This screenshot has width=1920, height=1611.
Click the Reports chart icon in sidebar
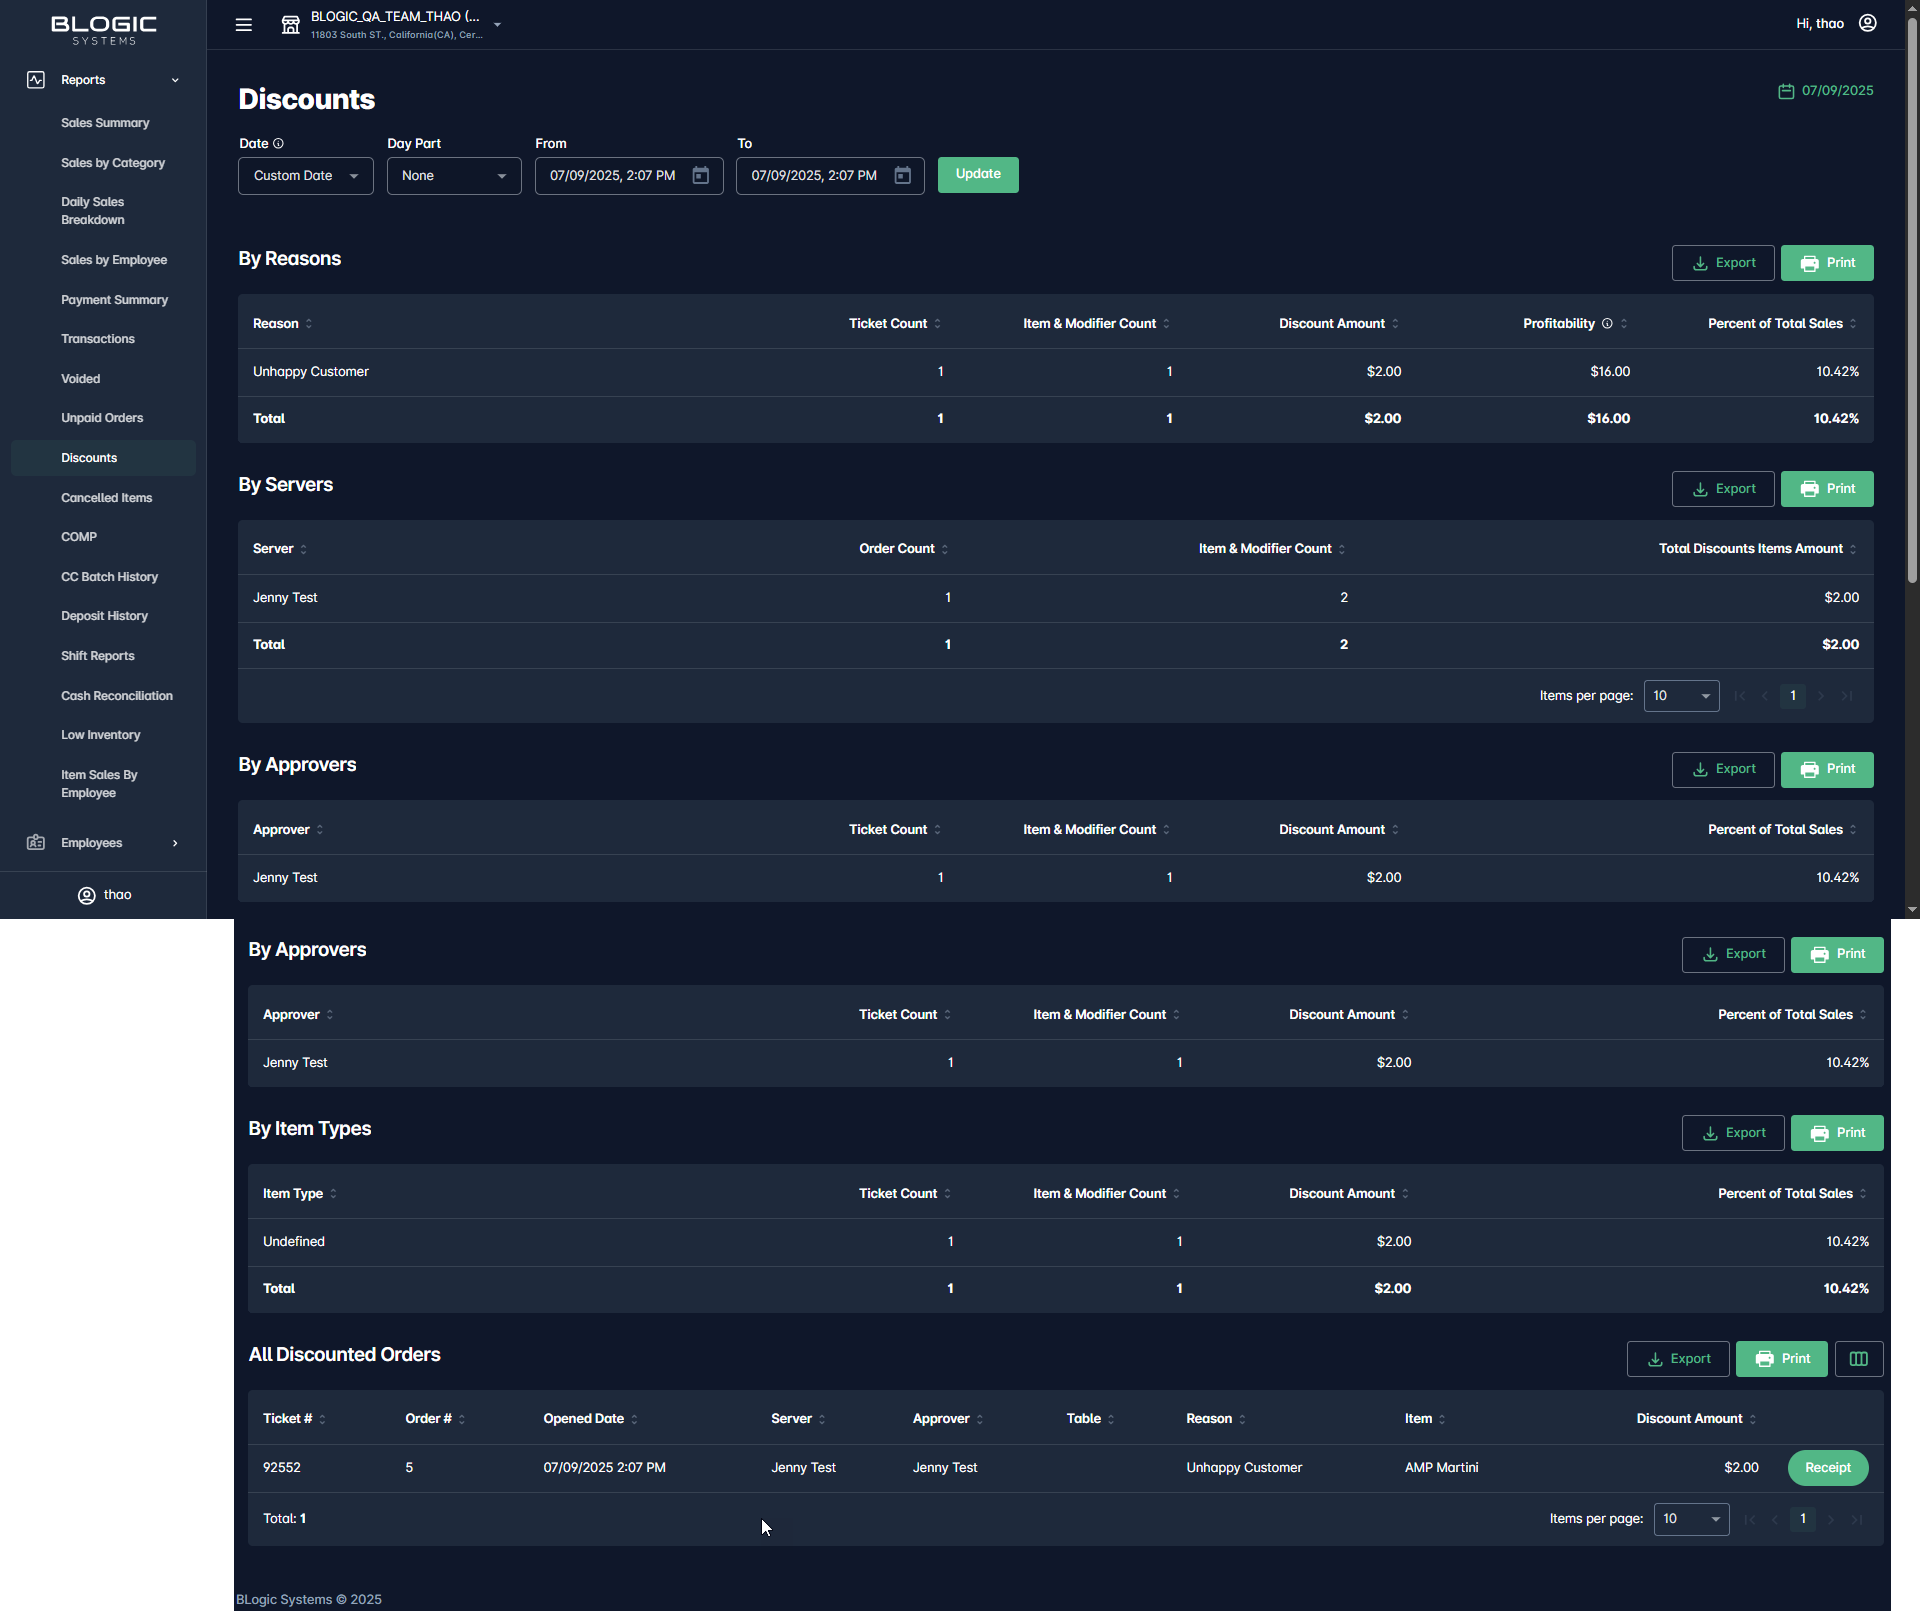click(36, 80)
